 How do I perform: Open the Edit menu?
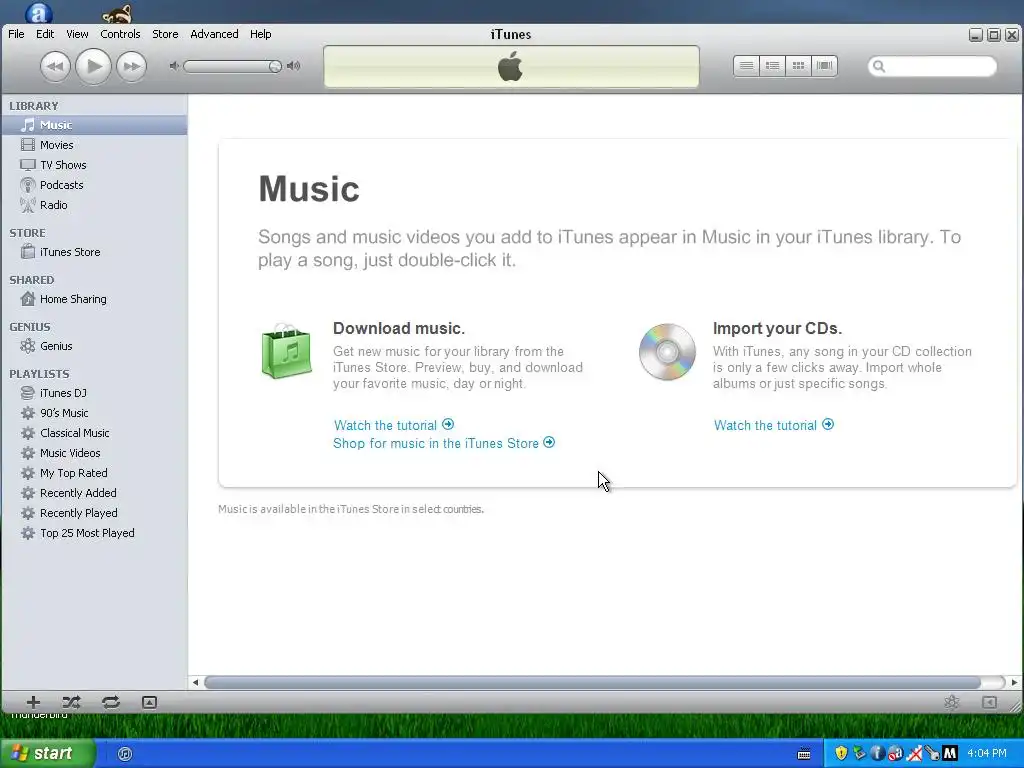pyautogui.click(x=45, y=34)
